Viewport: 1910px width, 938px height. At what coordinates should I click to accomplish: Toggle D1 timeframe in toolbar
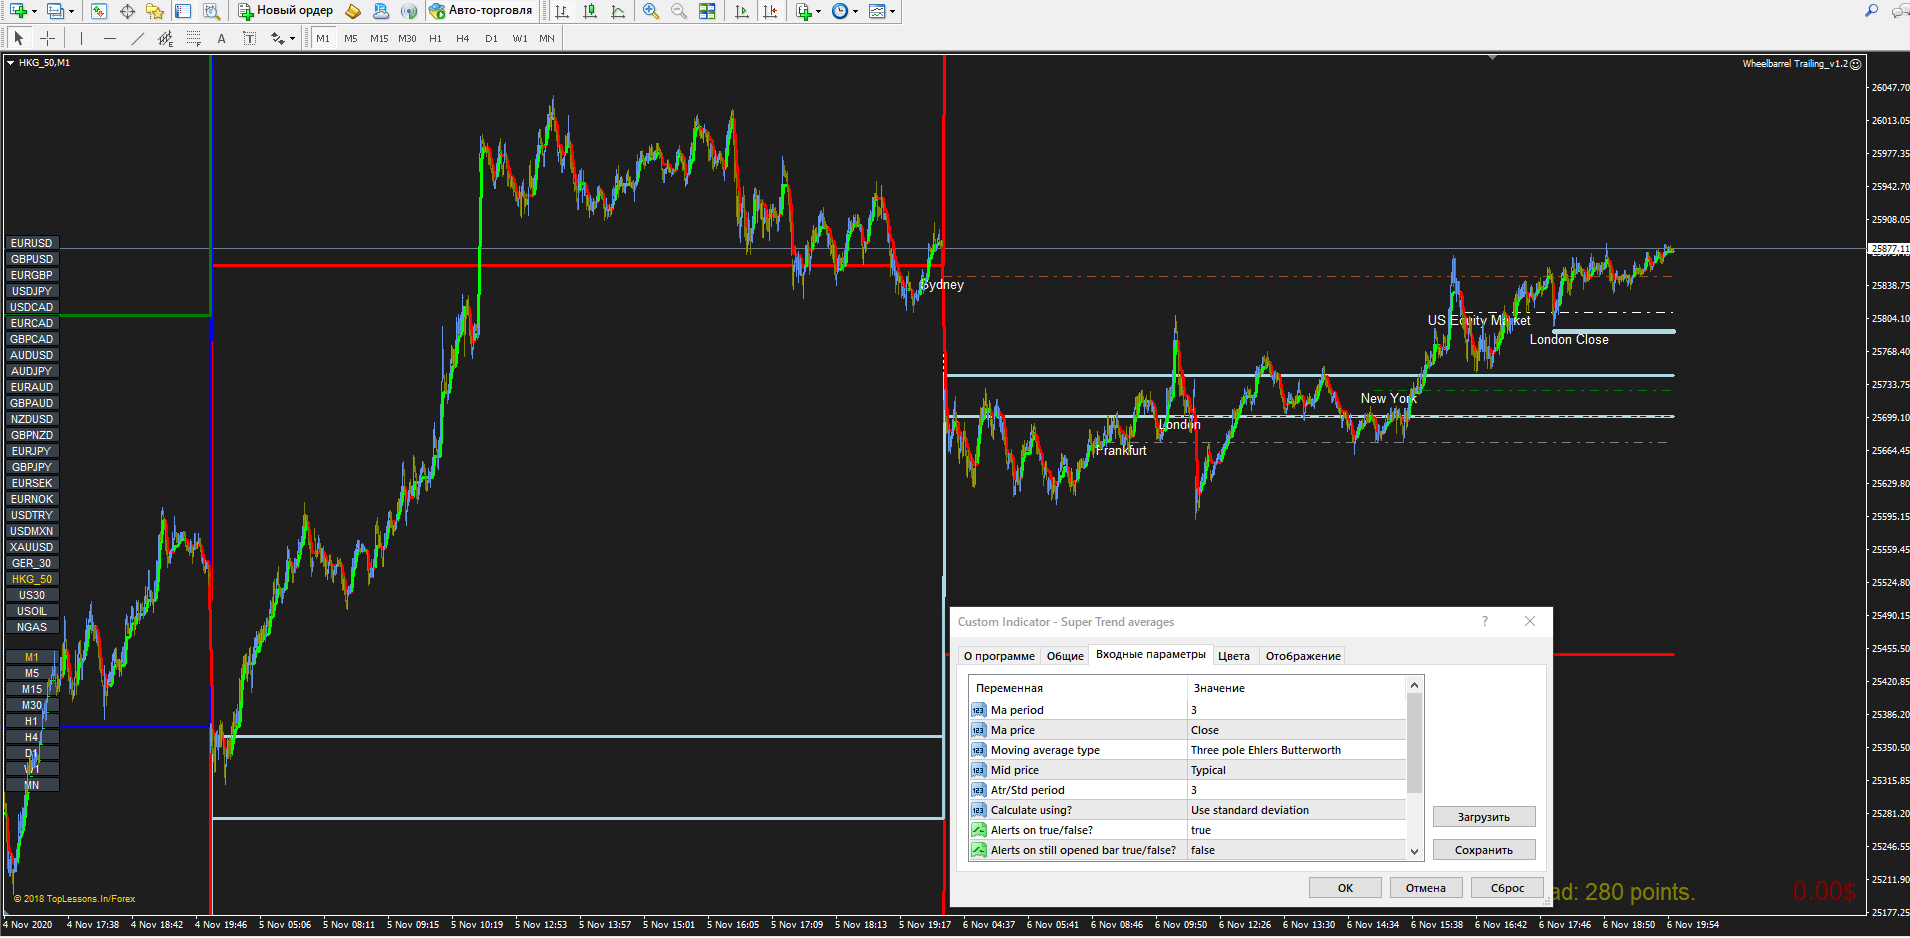491,38
